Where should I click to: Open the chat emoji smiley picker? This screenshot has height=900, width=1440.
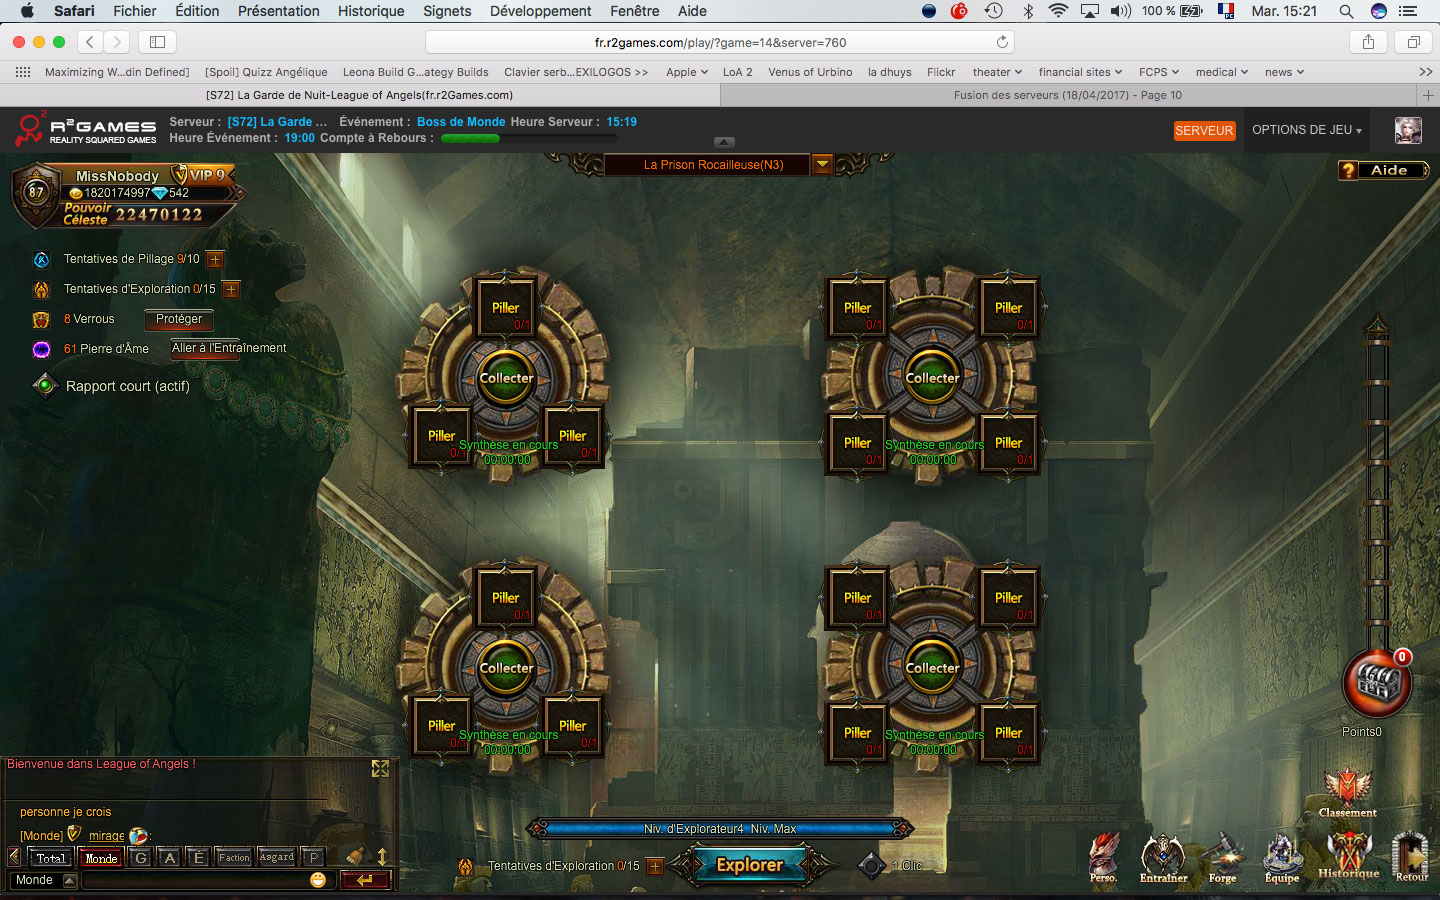point(318,880)
